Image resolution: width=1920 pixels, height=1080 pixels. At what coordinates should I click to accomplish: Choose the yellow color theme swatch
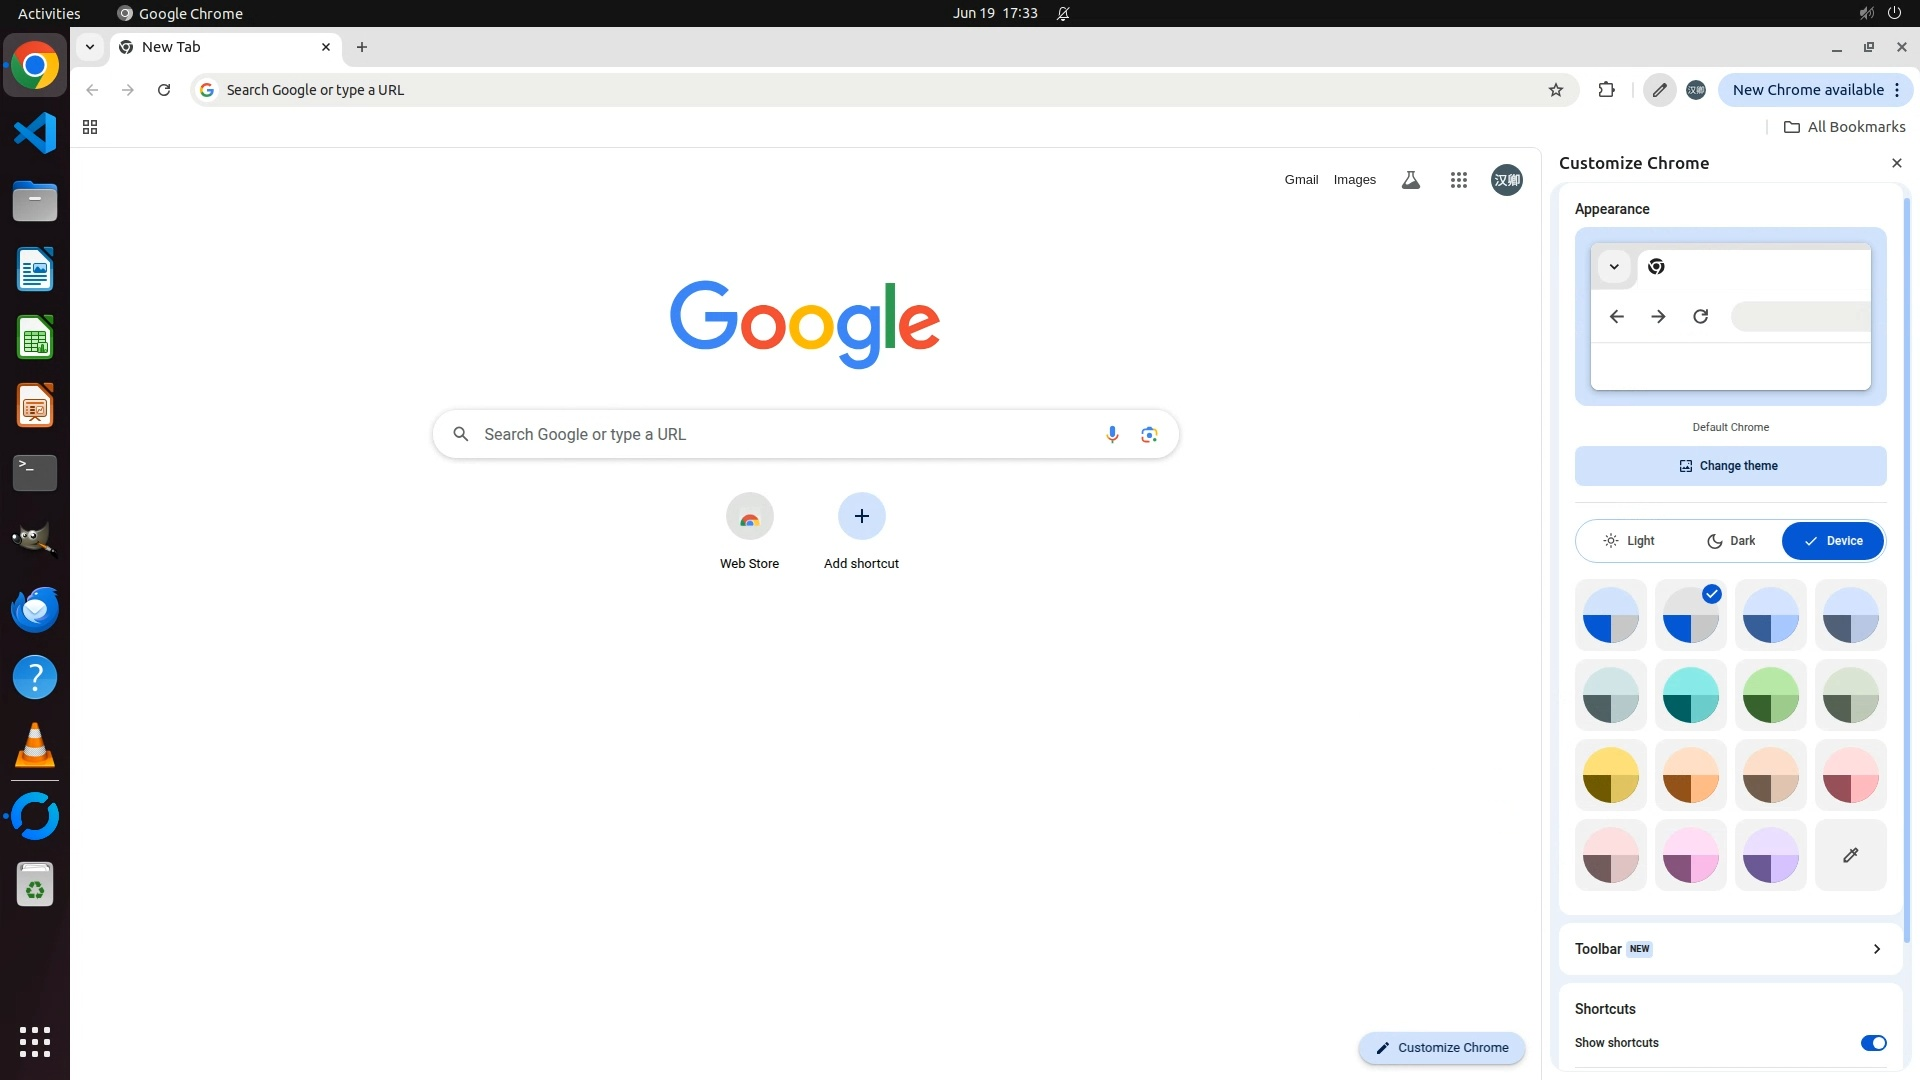tap(1610, 775)
